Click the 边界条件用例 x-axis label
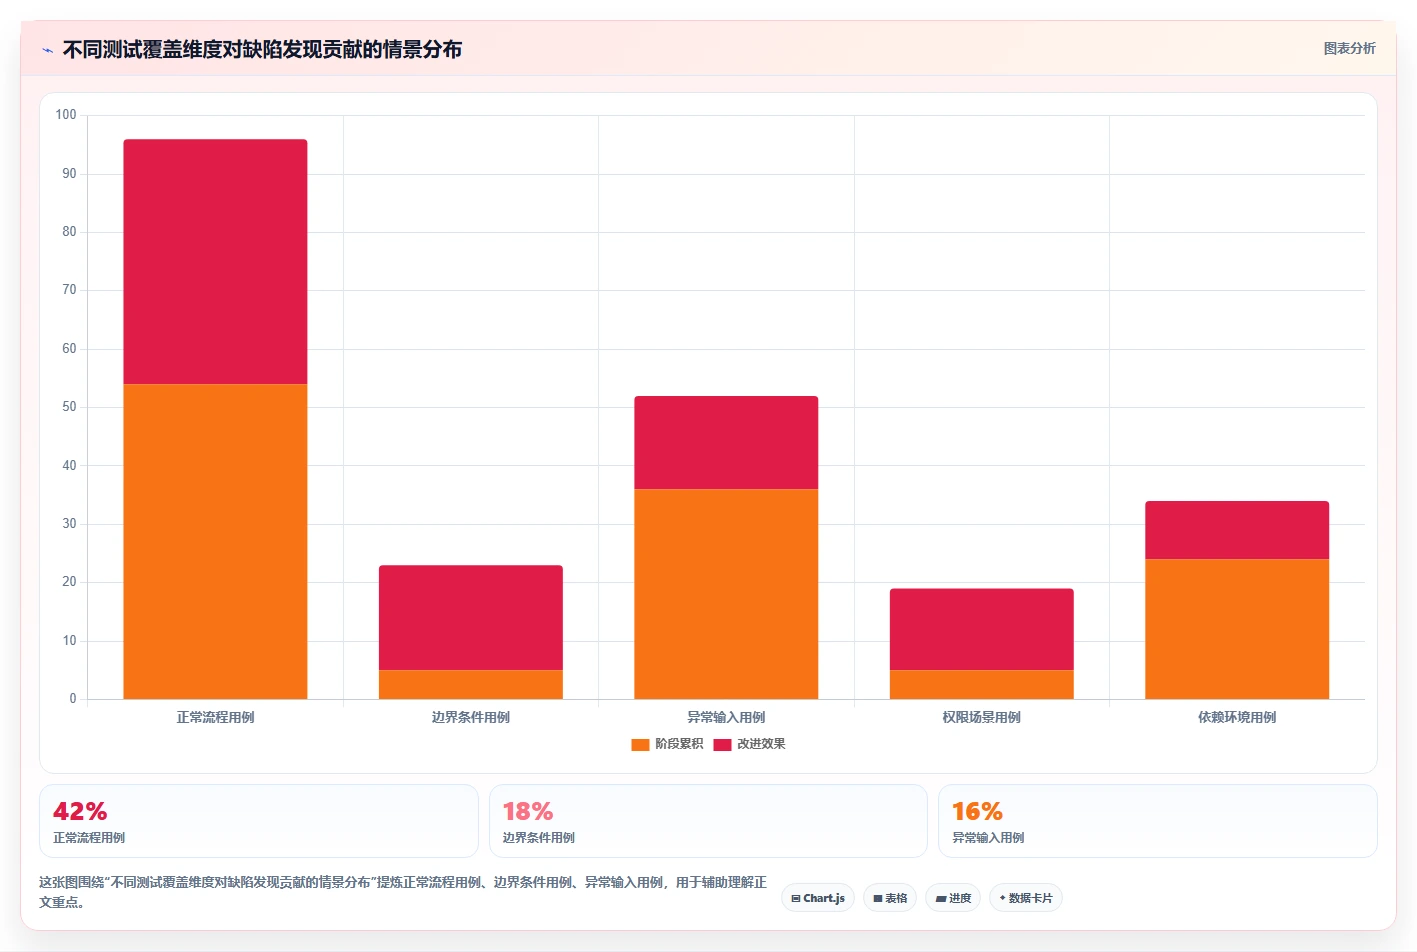This screenshot has width=1417, height=952. click(471, 717)
